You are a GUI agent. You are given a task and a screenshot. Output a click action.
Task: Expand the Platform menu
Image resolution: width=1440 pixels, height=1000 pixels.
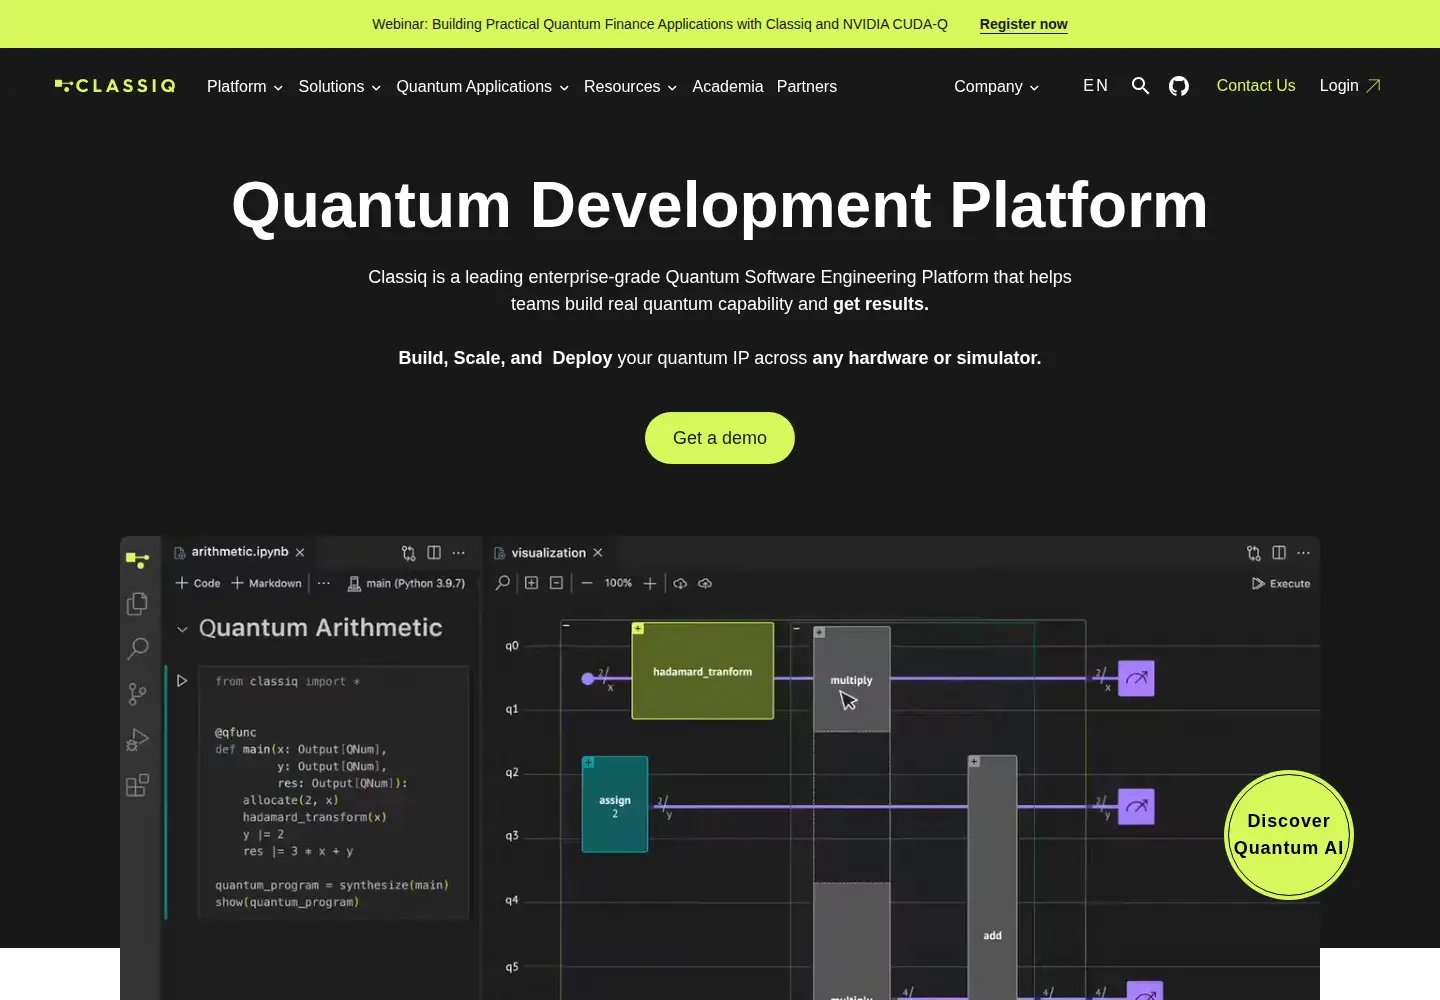click(x=245, y=87)
